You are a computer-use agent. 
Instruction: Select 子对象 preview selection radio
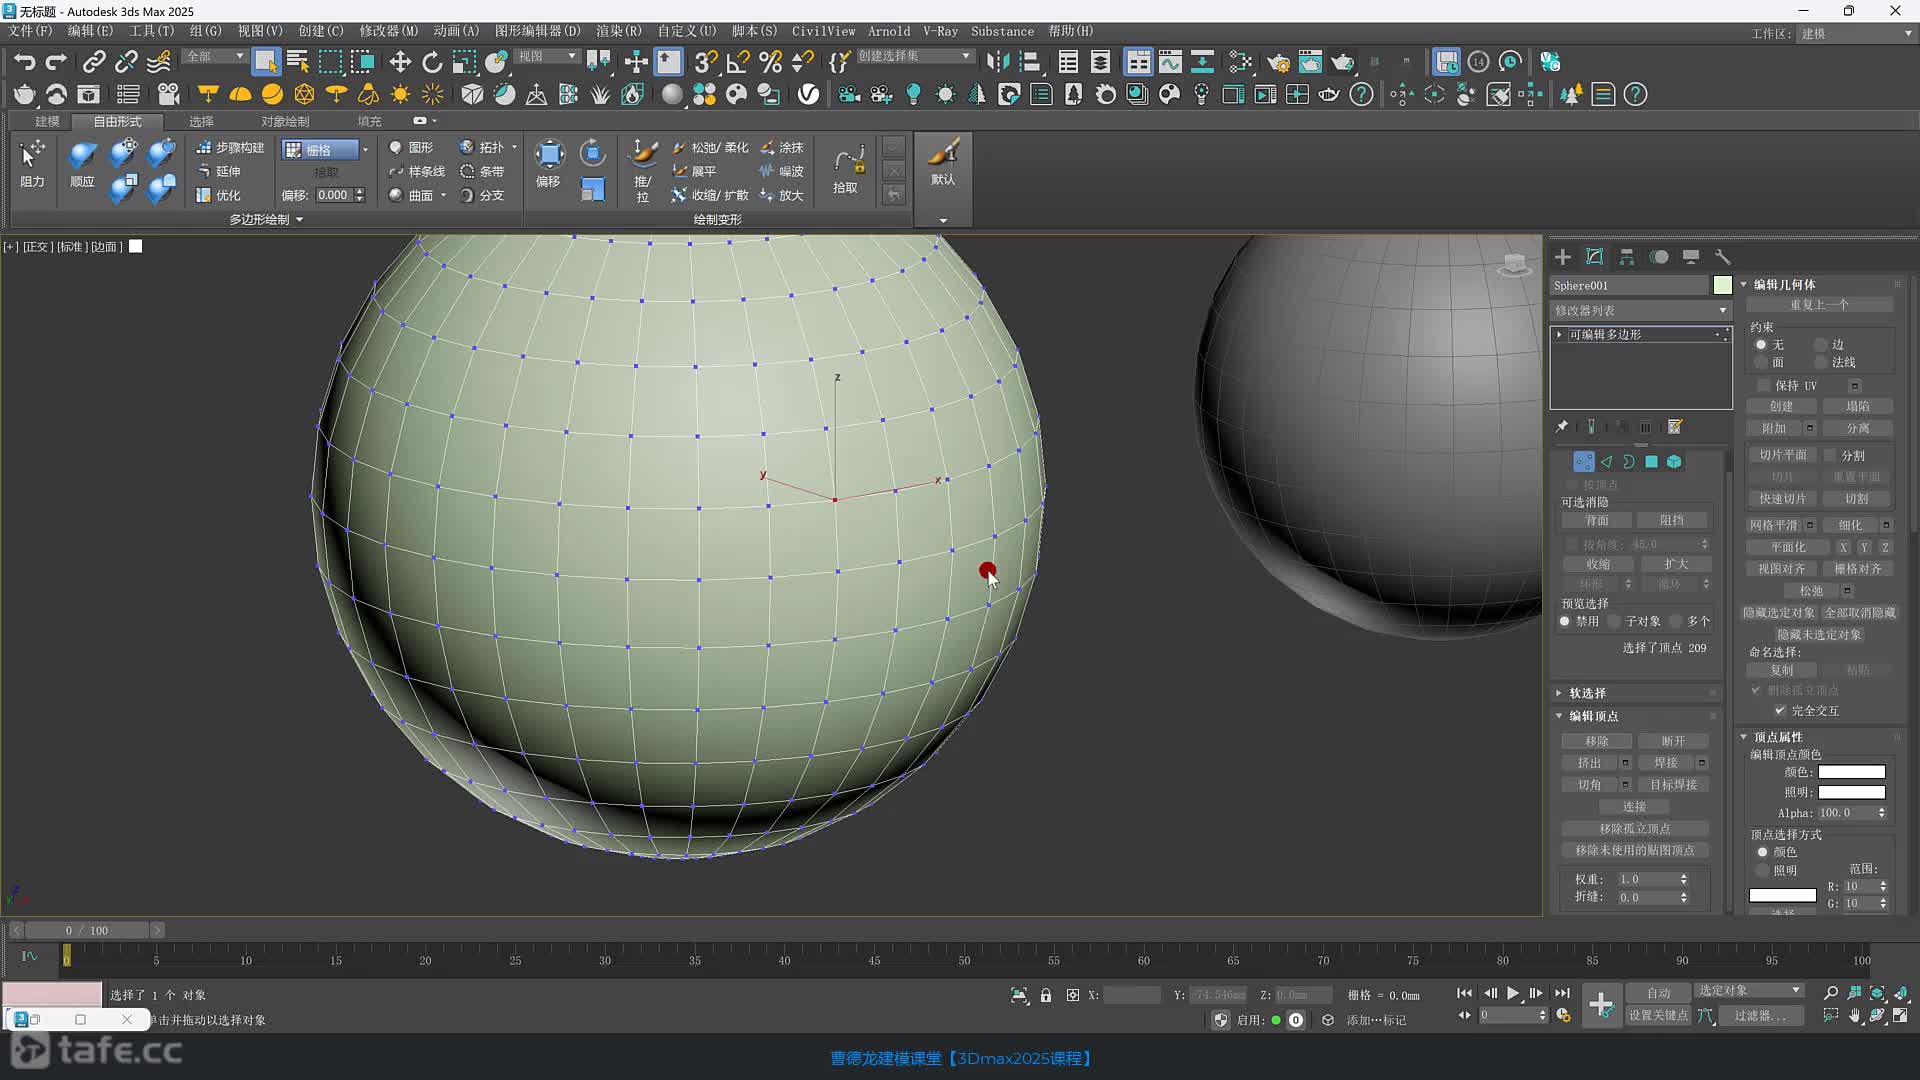pos(1614,622)
